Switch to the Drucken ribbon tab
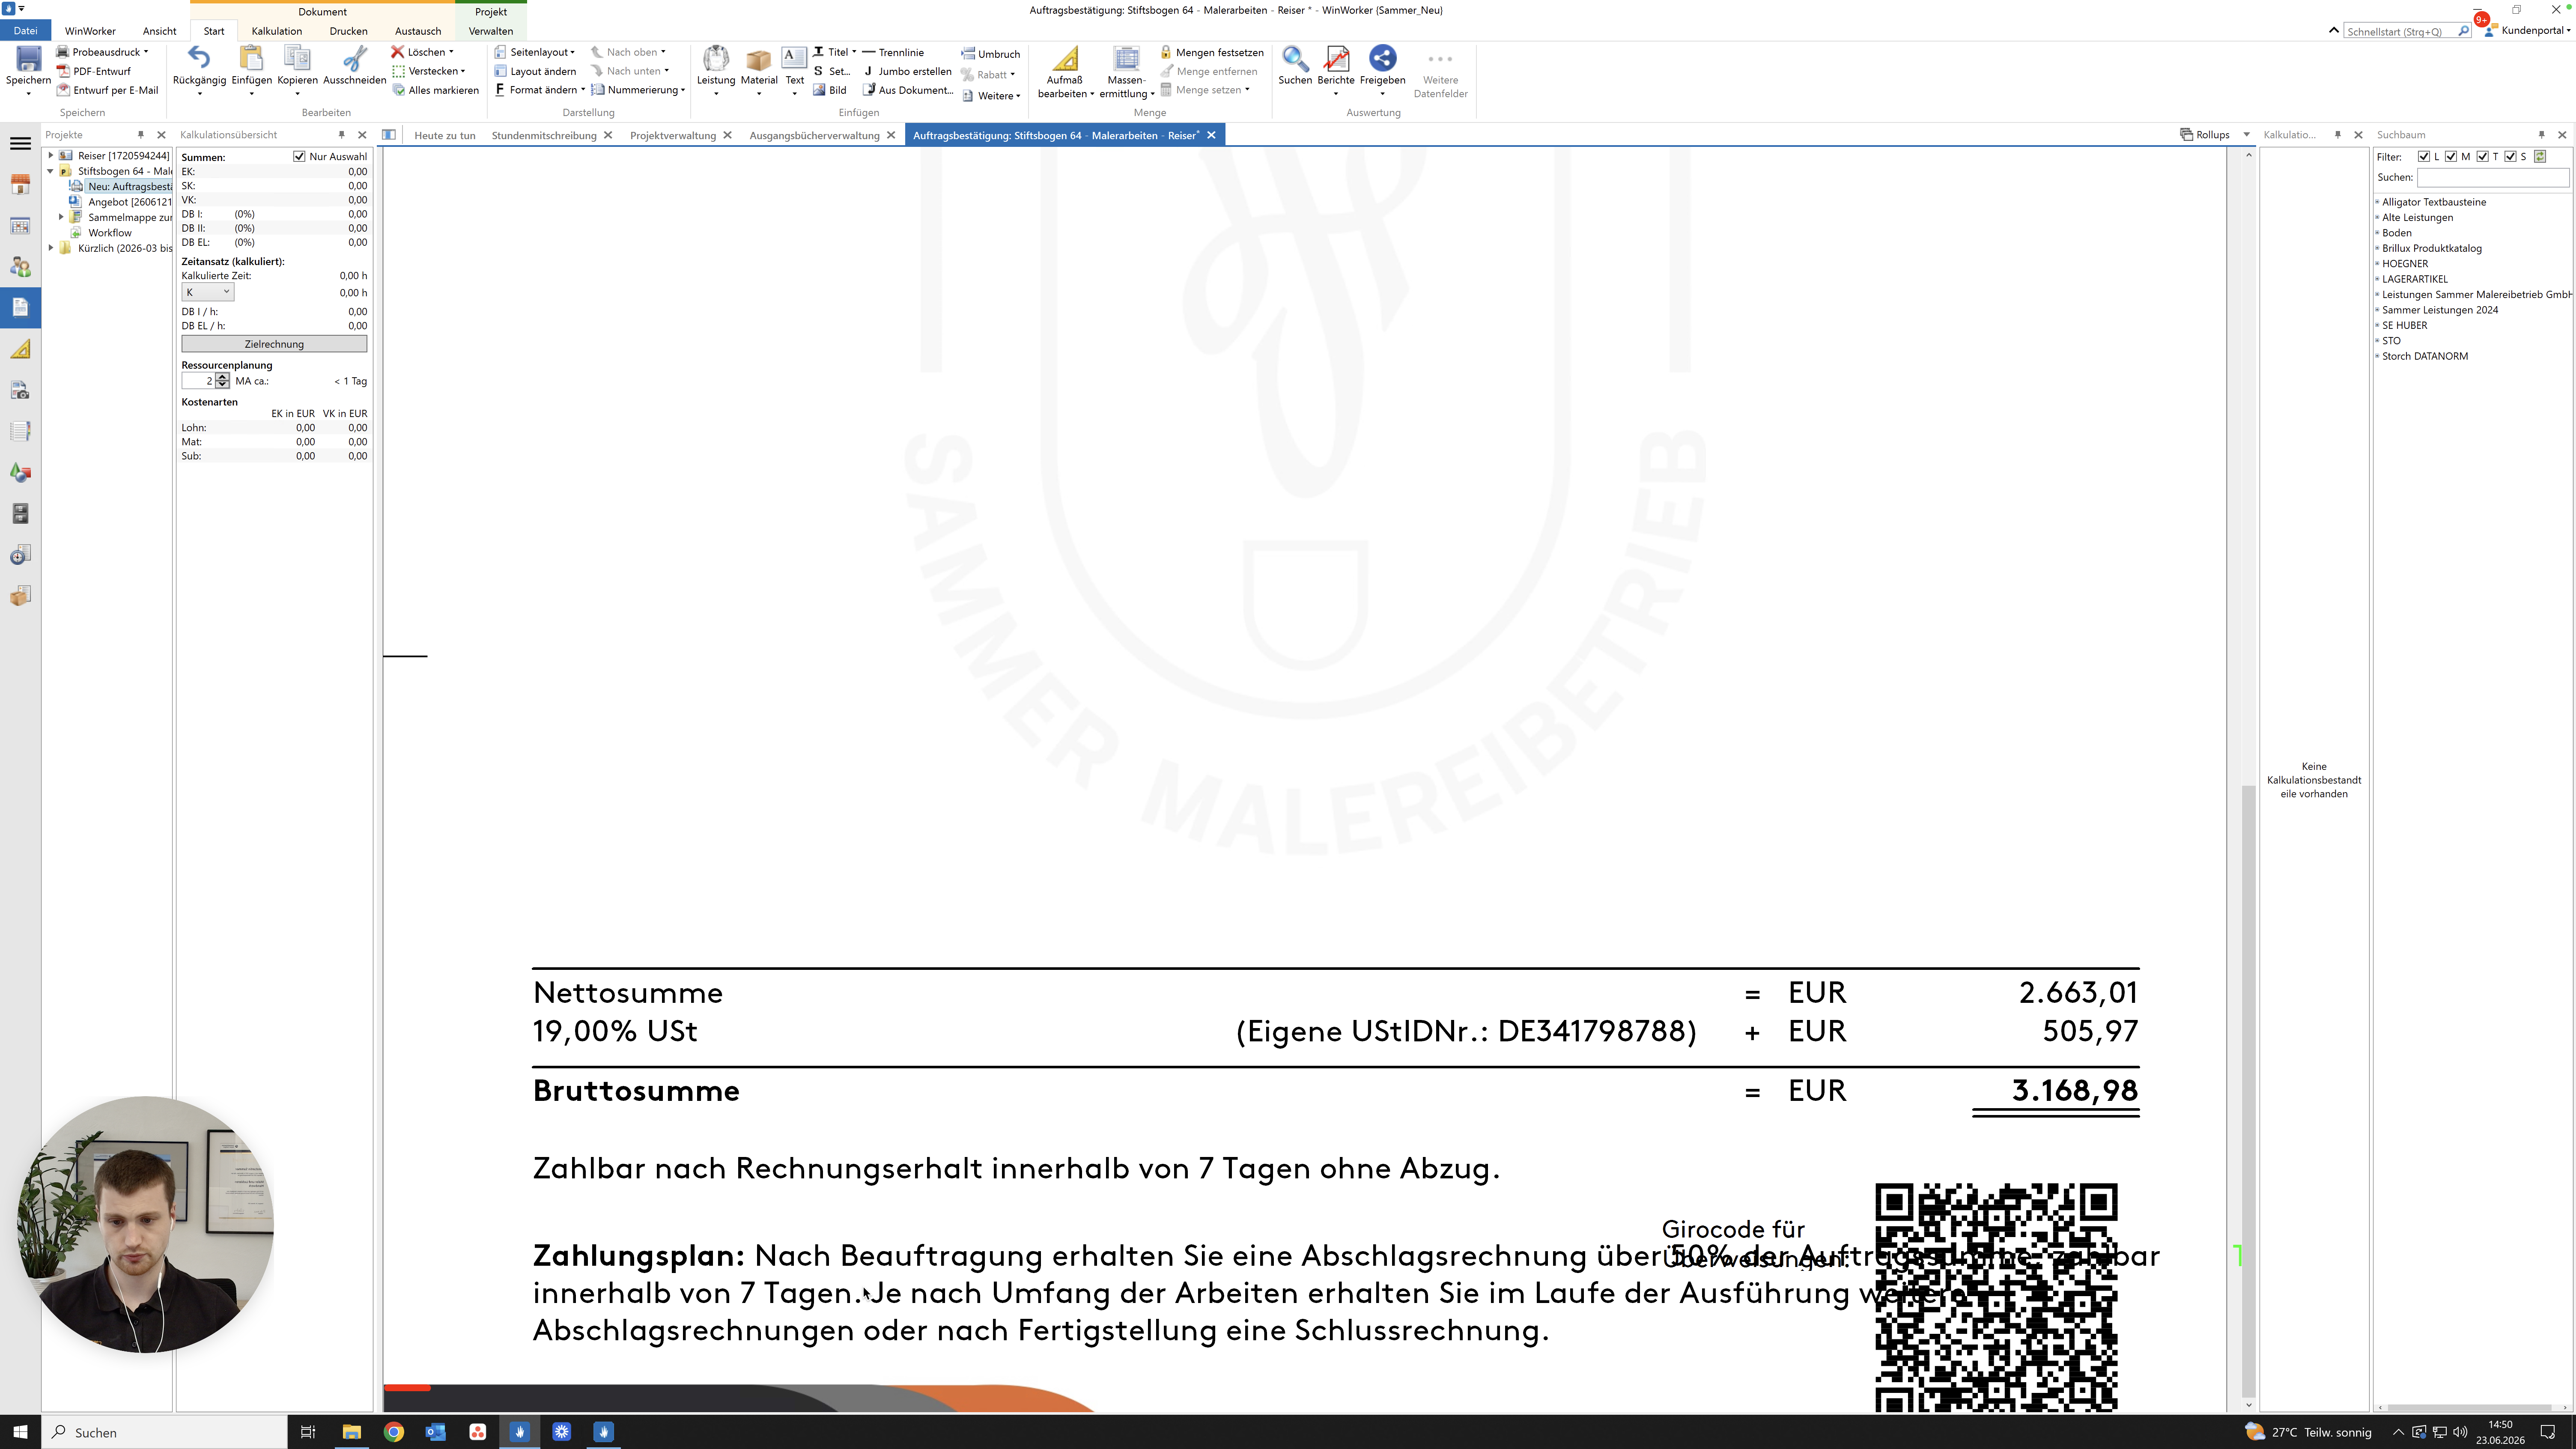 (x=349, y=31)
